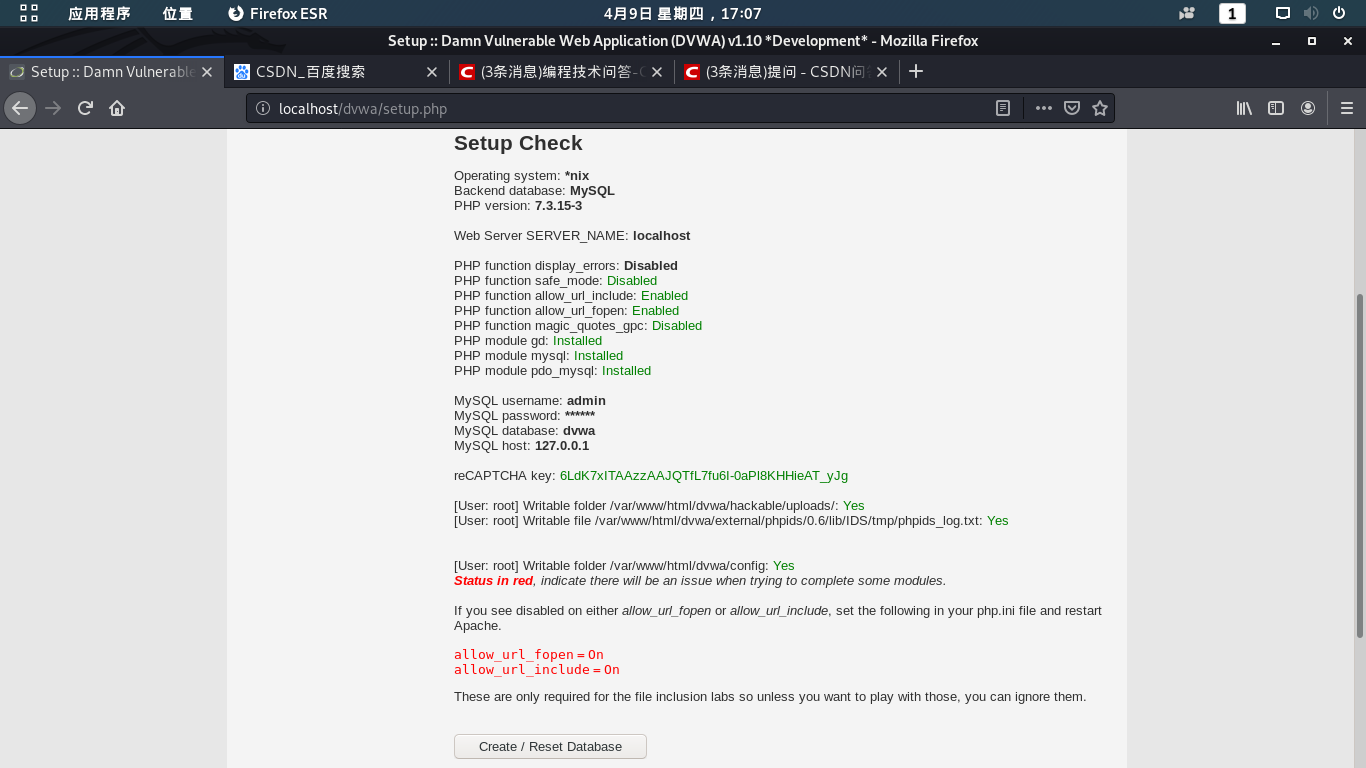The height and width of the screenshot is (768, 1366).
Task: Click the display tray icon
Action: coord(1283,13)
